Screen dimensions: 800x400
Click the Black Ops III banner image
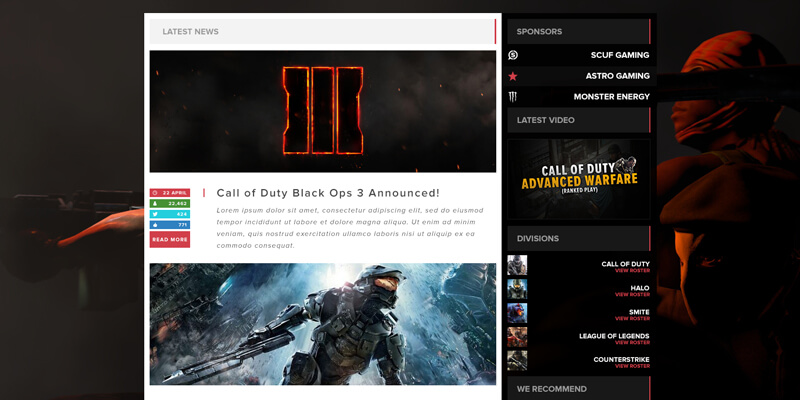322,111
